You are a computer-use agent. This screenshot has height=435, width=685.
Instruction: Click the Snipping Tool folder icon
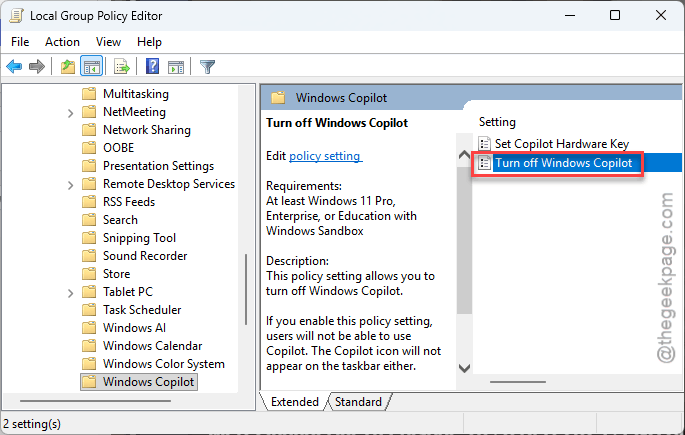point(89,238)
